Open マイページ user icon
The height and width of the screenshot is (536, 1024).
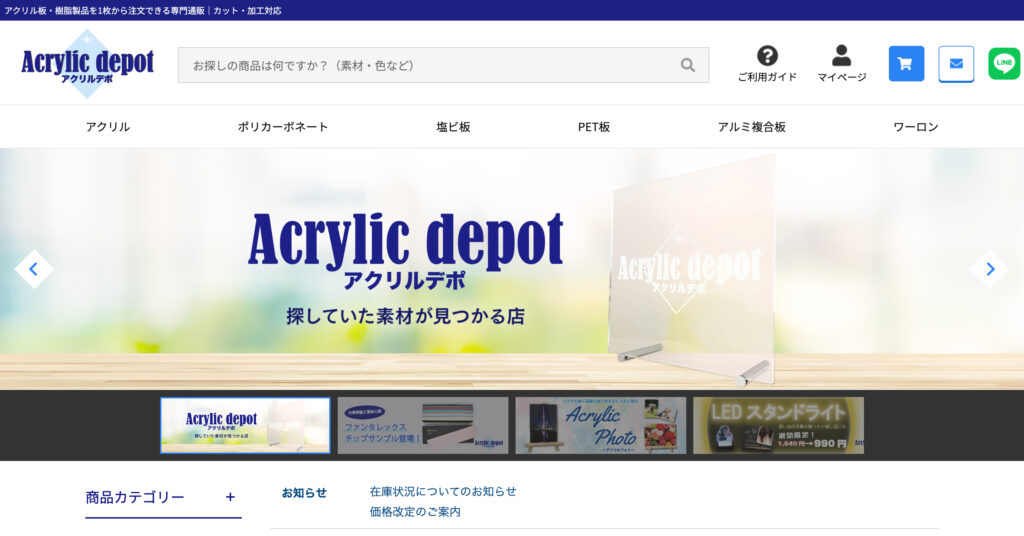(x=842, y=64)
